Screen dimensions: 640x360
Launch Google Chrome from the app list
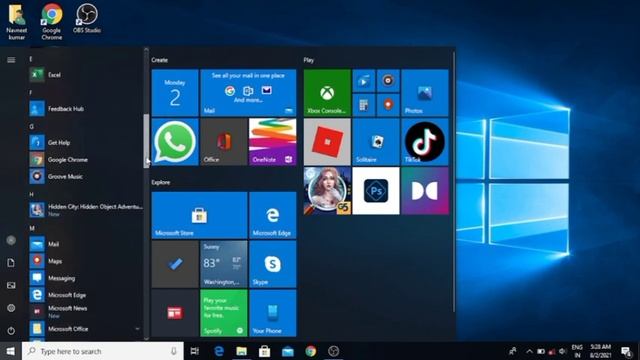tap(86, 160)
